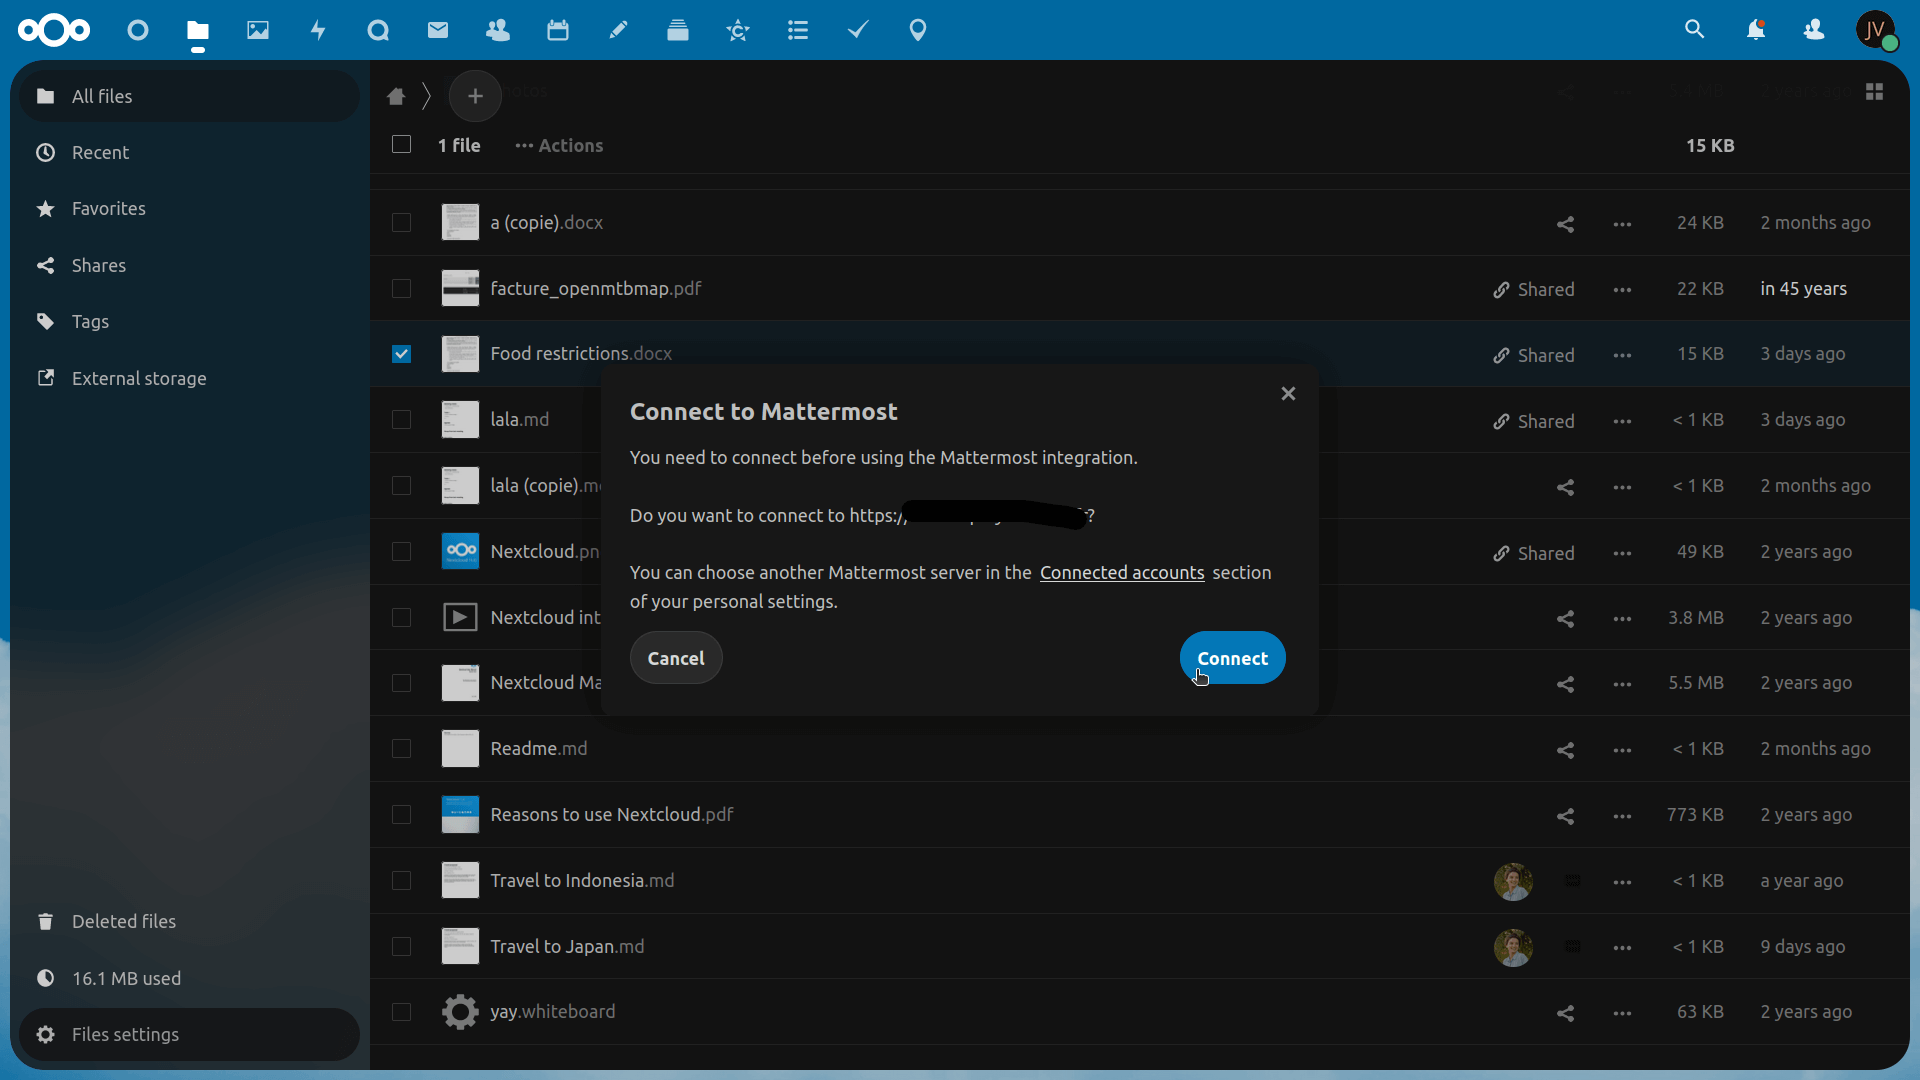
Task: Open the notifications bell
Action: [x=1757, y=30]
